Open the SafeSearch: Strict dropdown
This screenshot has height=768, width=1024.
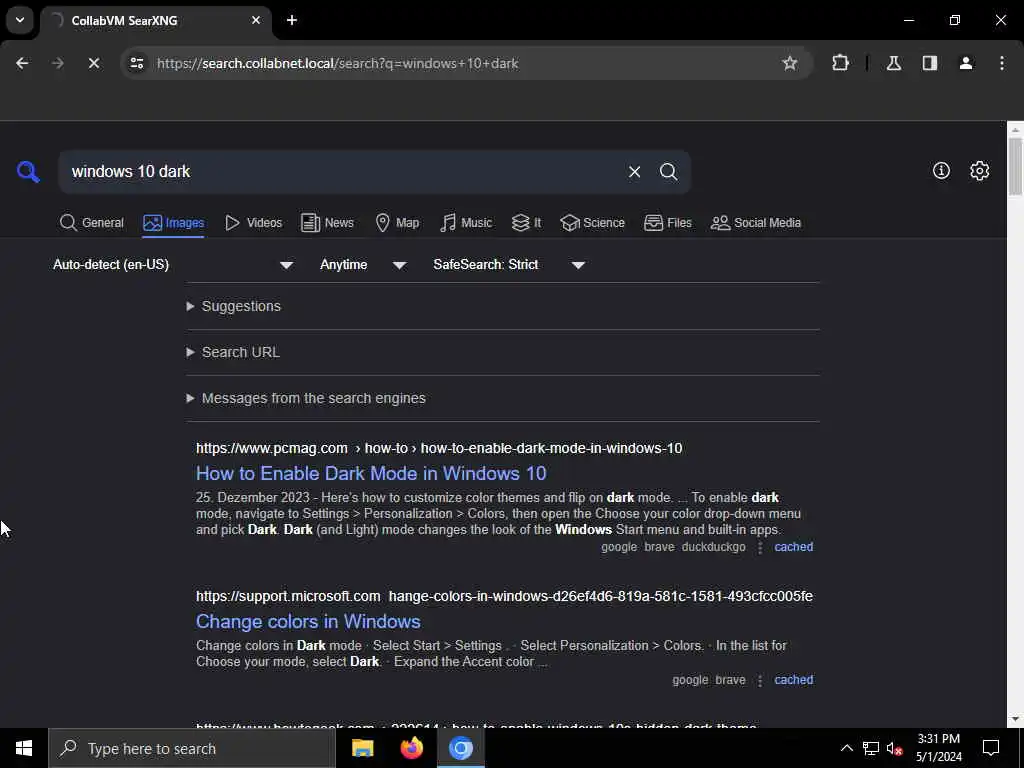click(x=509, y=264)
